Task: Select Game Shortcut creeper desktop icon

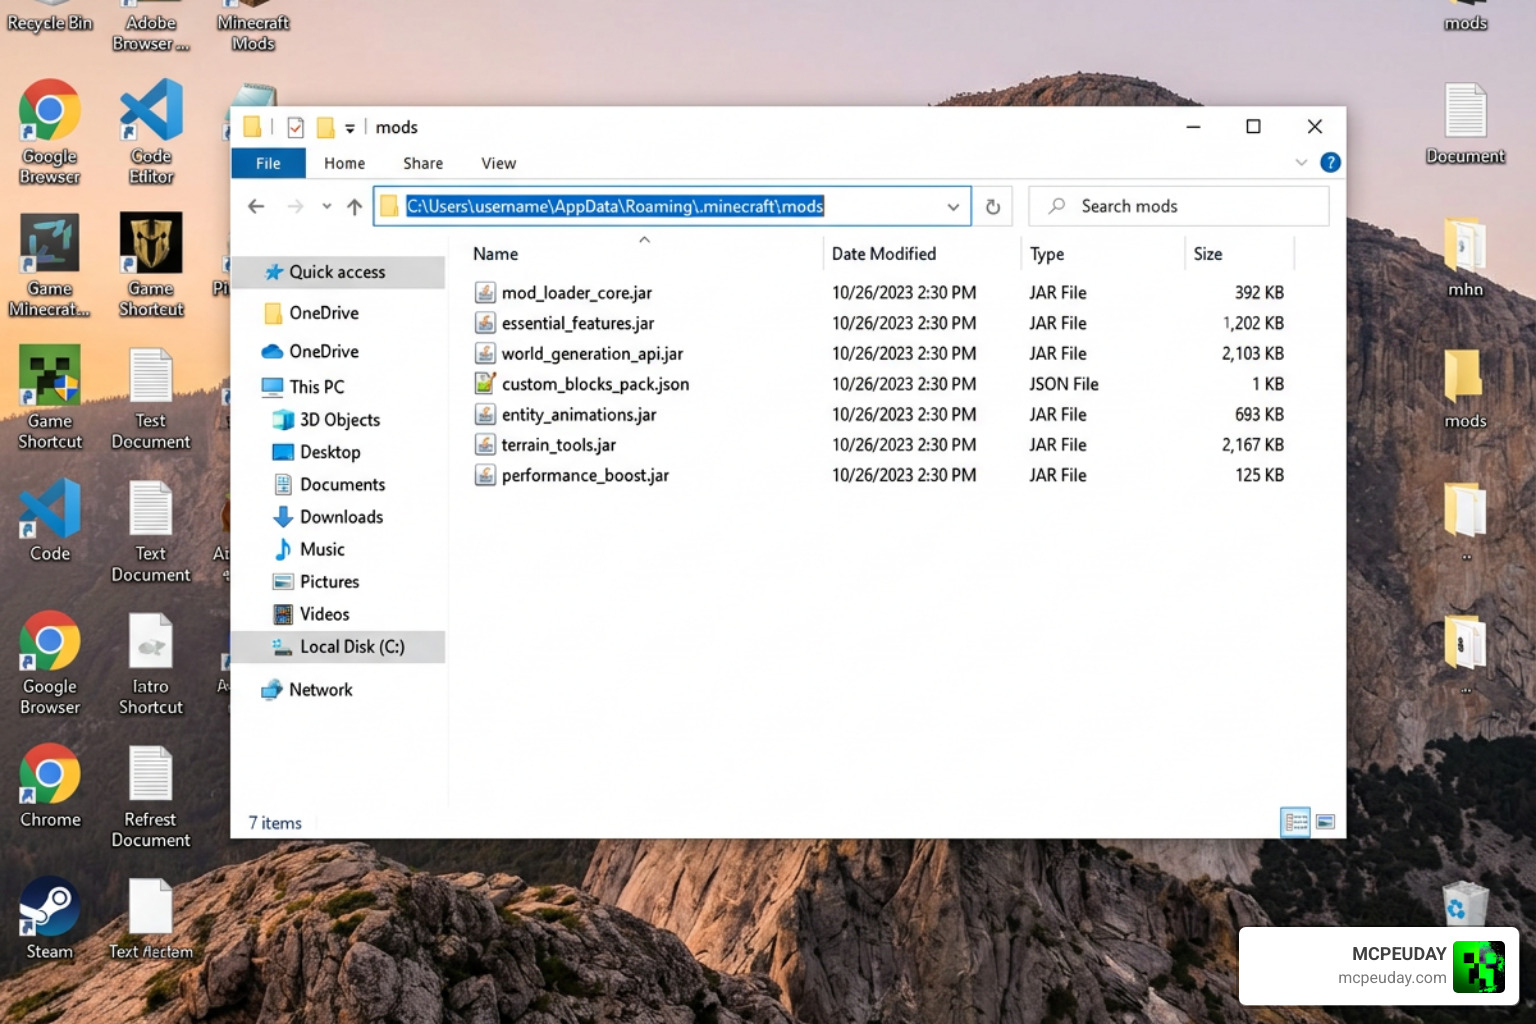Action: pos(50,397)
